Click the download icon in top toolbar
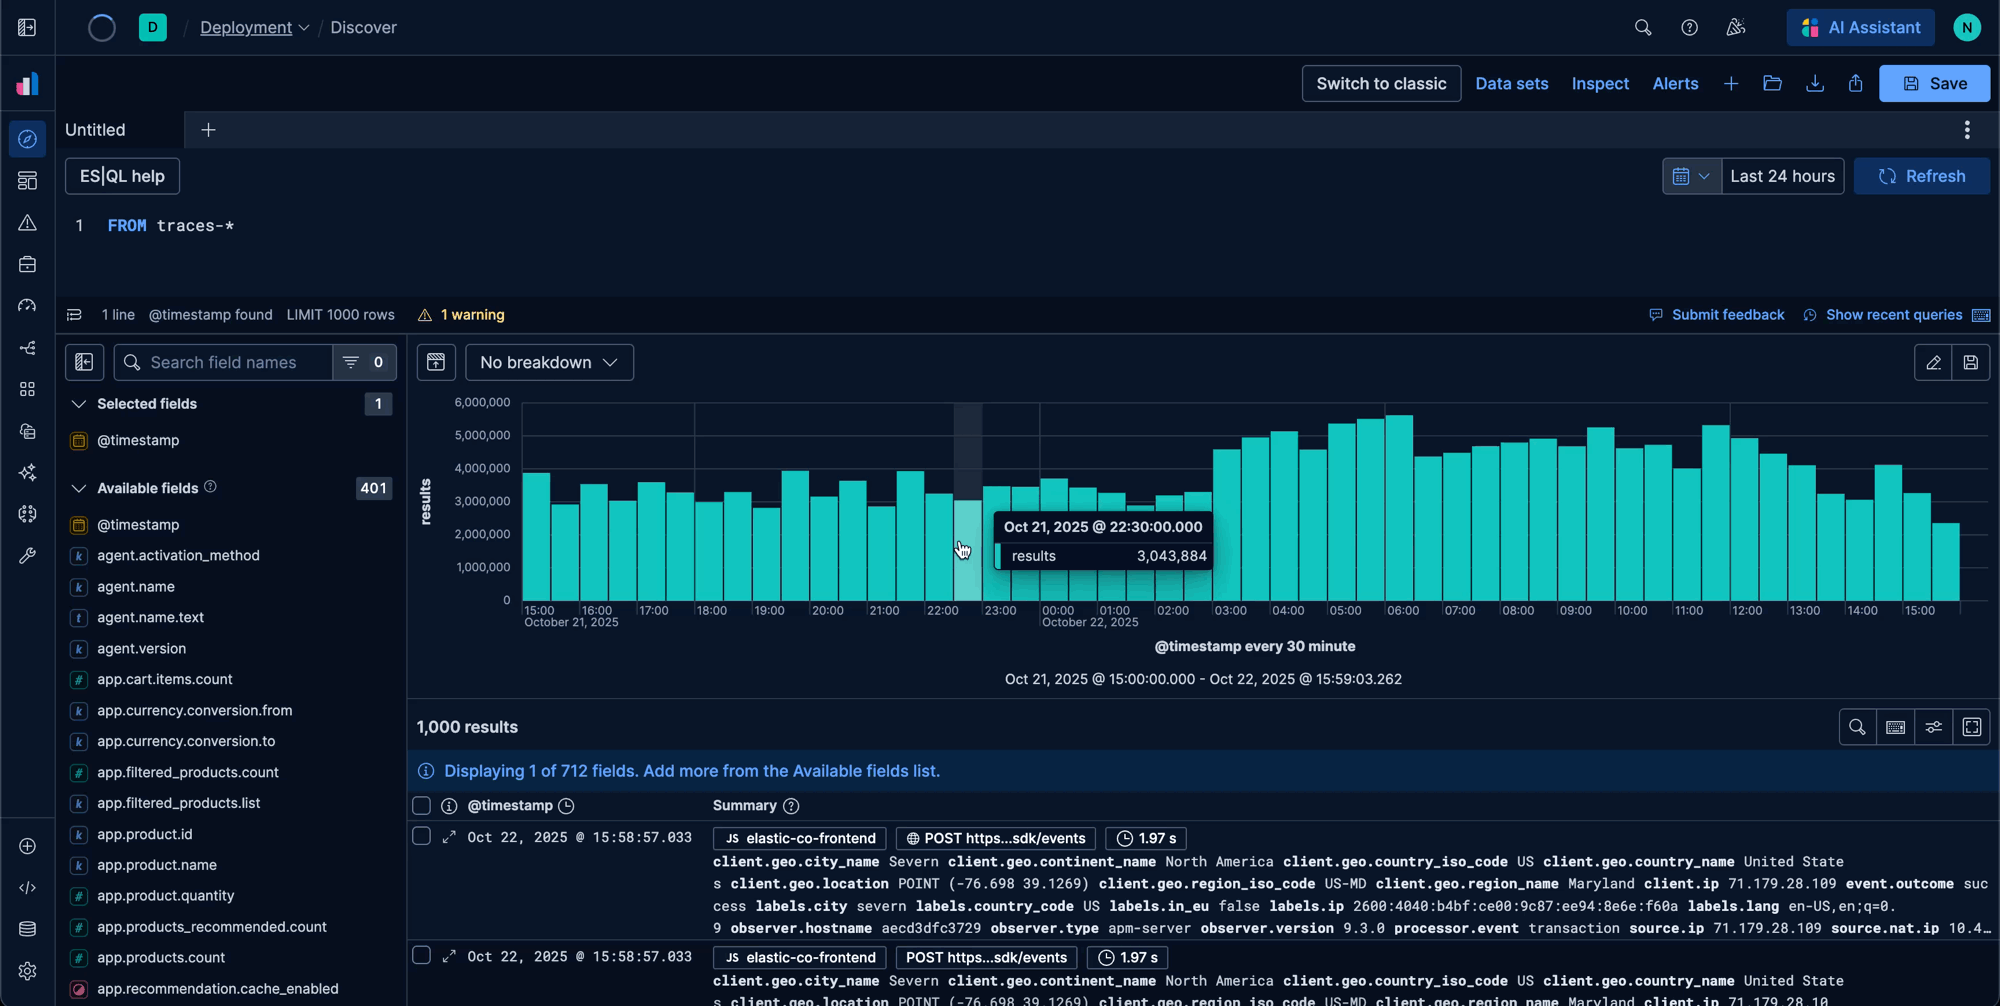This screenshot has height=1006, width=2000. [x=1814, y=84]
